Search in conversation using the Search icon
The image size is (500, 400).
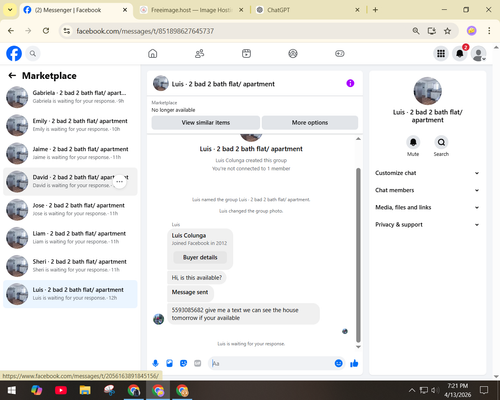coord(441,143)
